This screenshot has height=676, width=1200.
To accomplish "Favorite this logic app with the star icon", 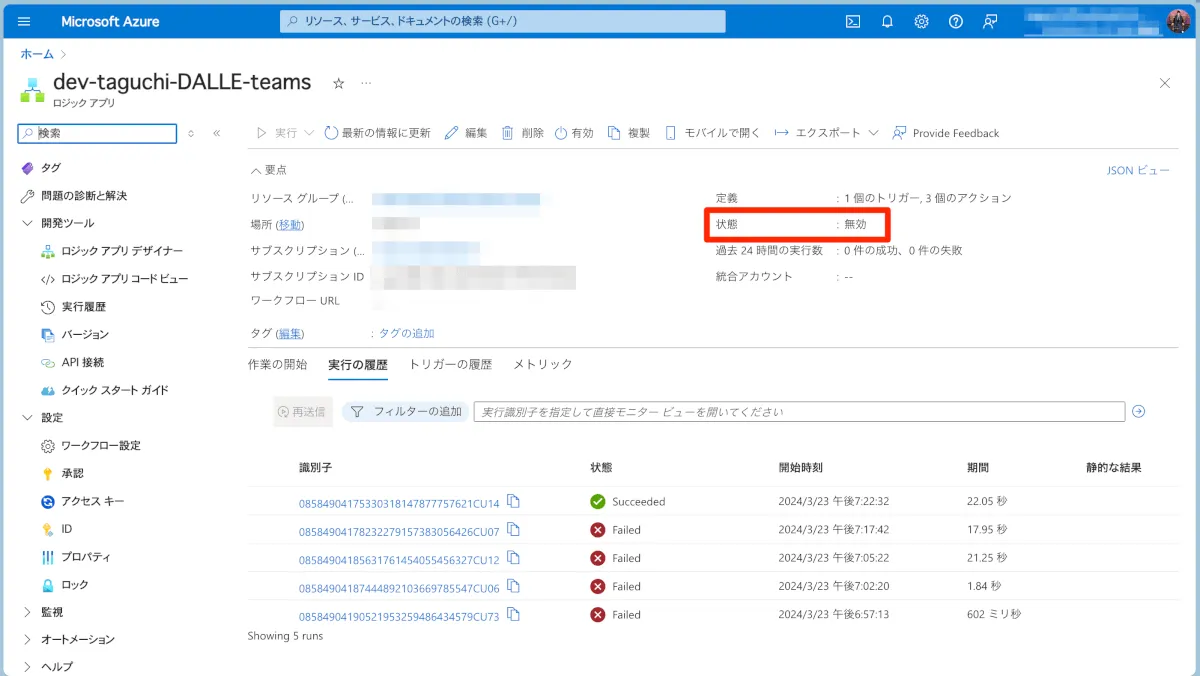I will 338,84.
